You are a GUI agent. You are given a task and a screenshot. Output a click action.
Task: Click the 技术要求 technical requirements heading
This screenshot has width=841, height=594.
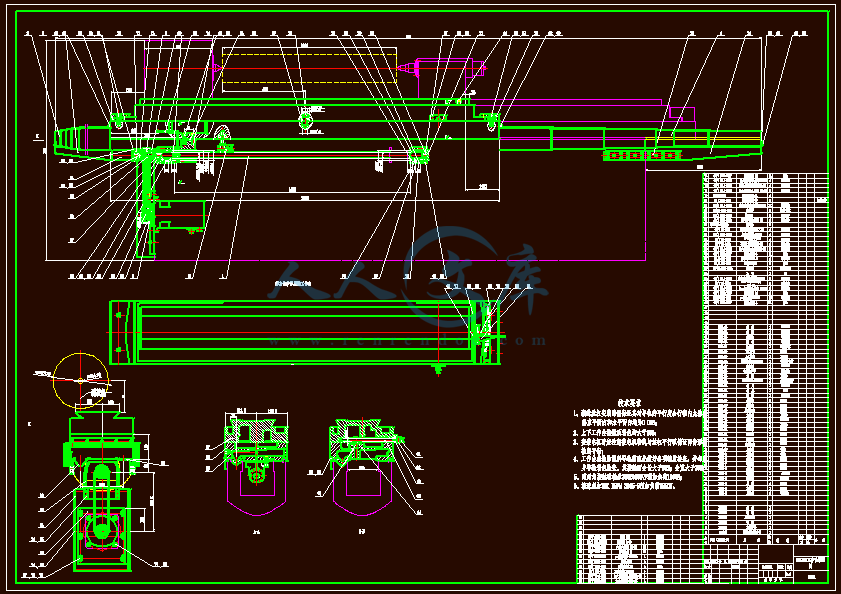click(x=630, y=402)
